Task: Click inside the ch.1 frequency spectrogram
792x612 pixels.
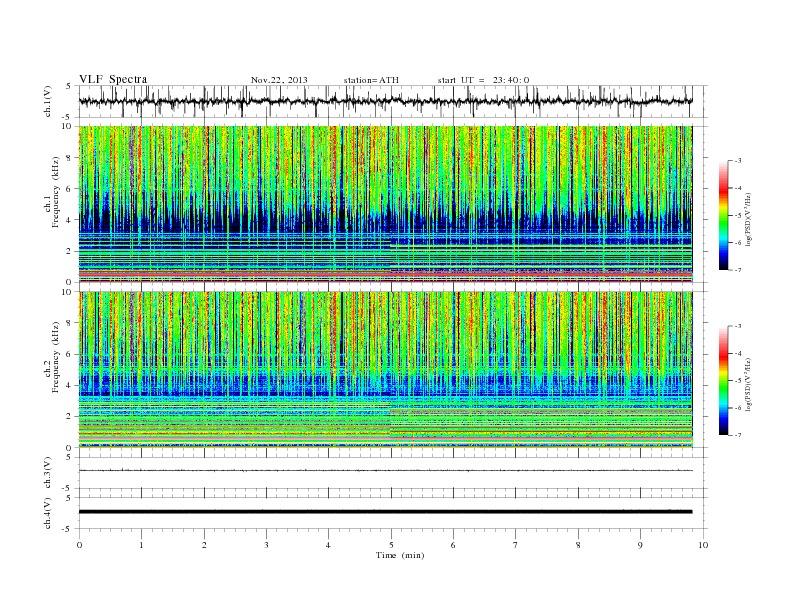Action: tap(385, 204)
